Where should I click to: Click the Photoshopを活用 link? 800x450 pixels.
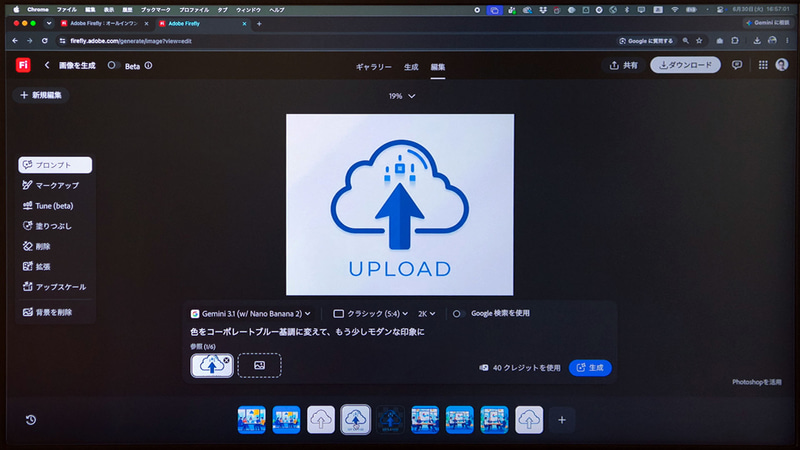click(757, 382)
